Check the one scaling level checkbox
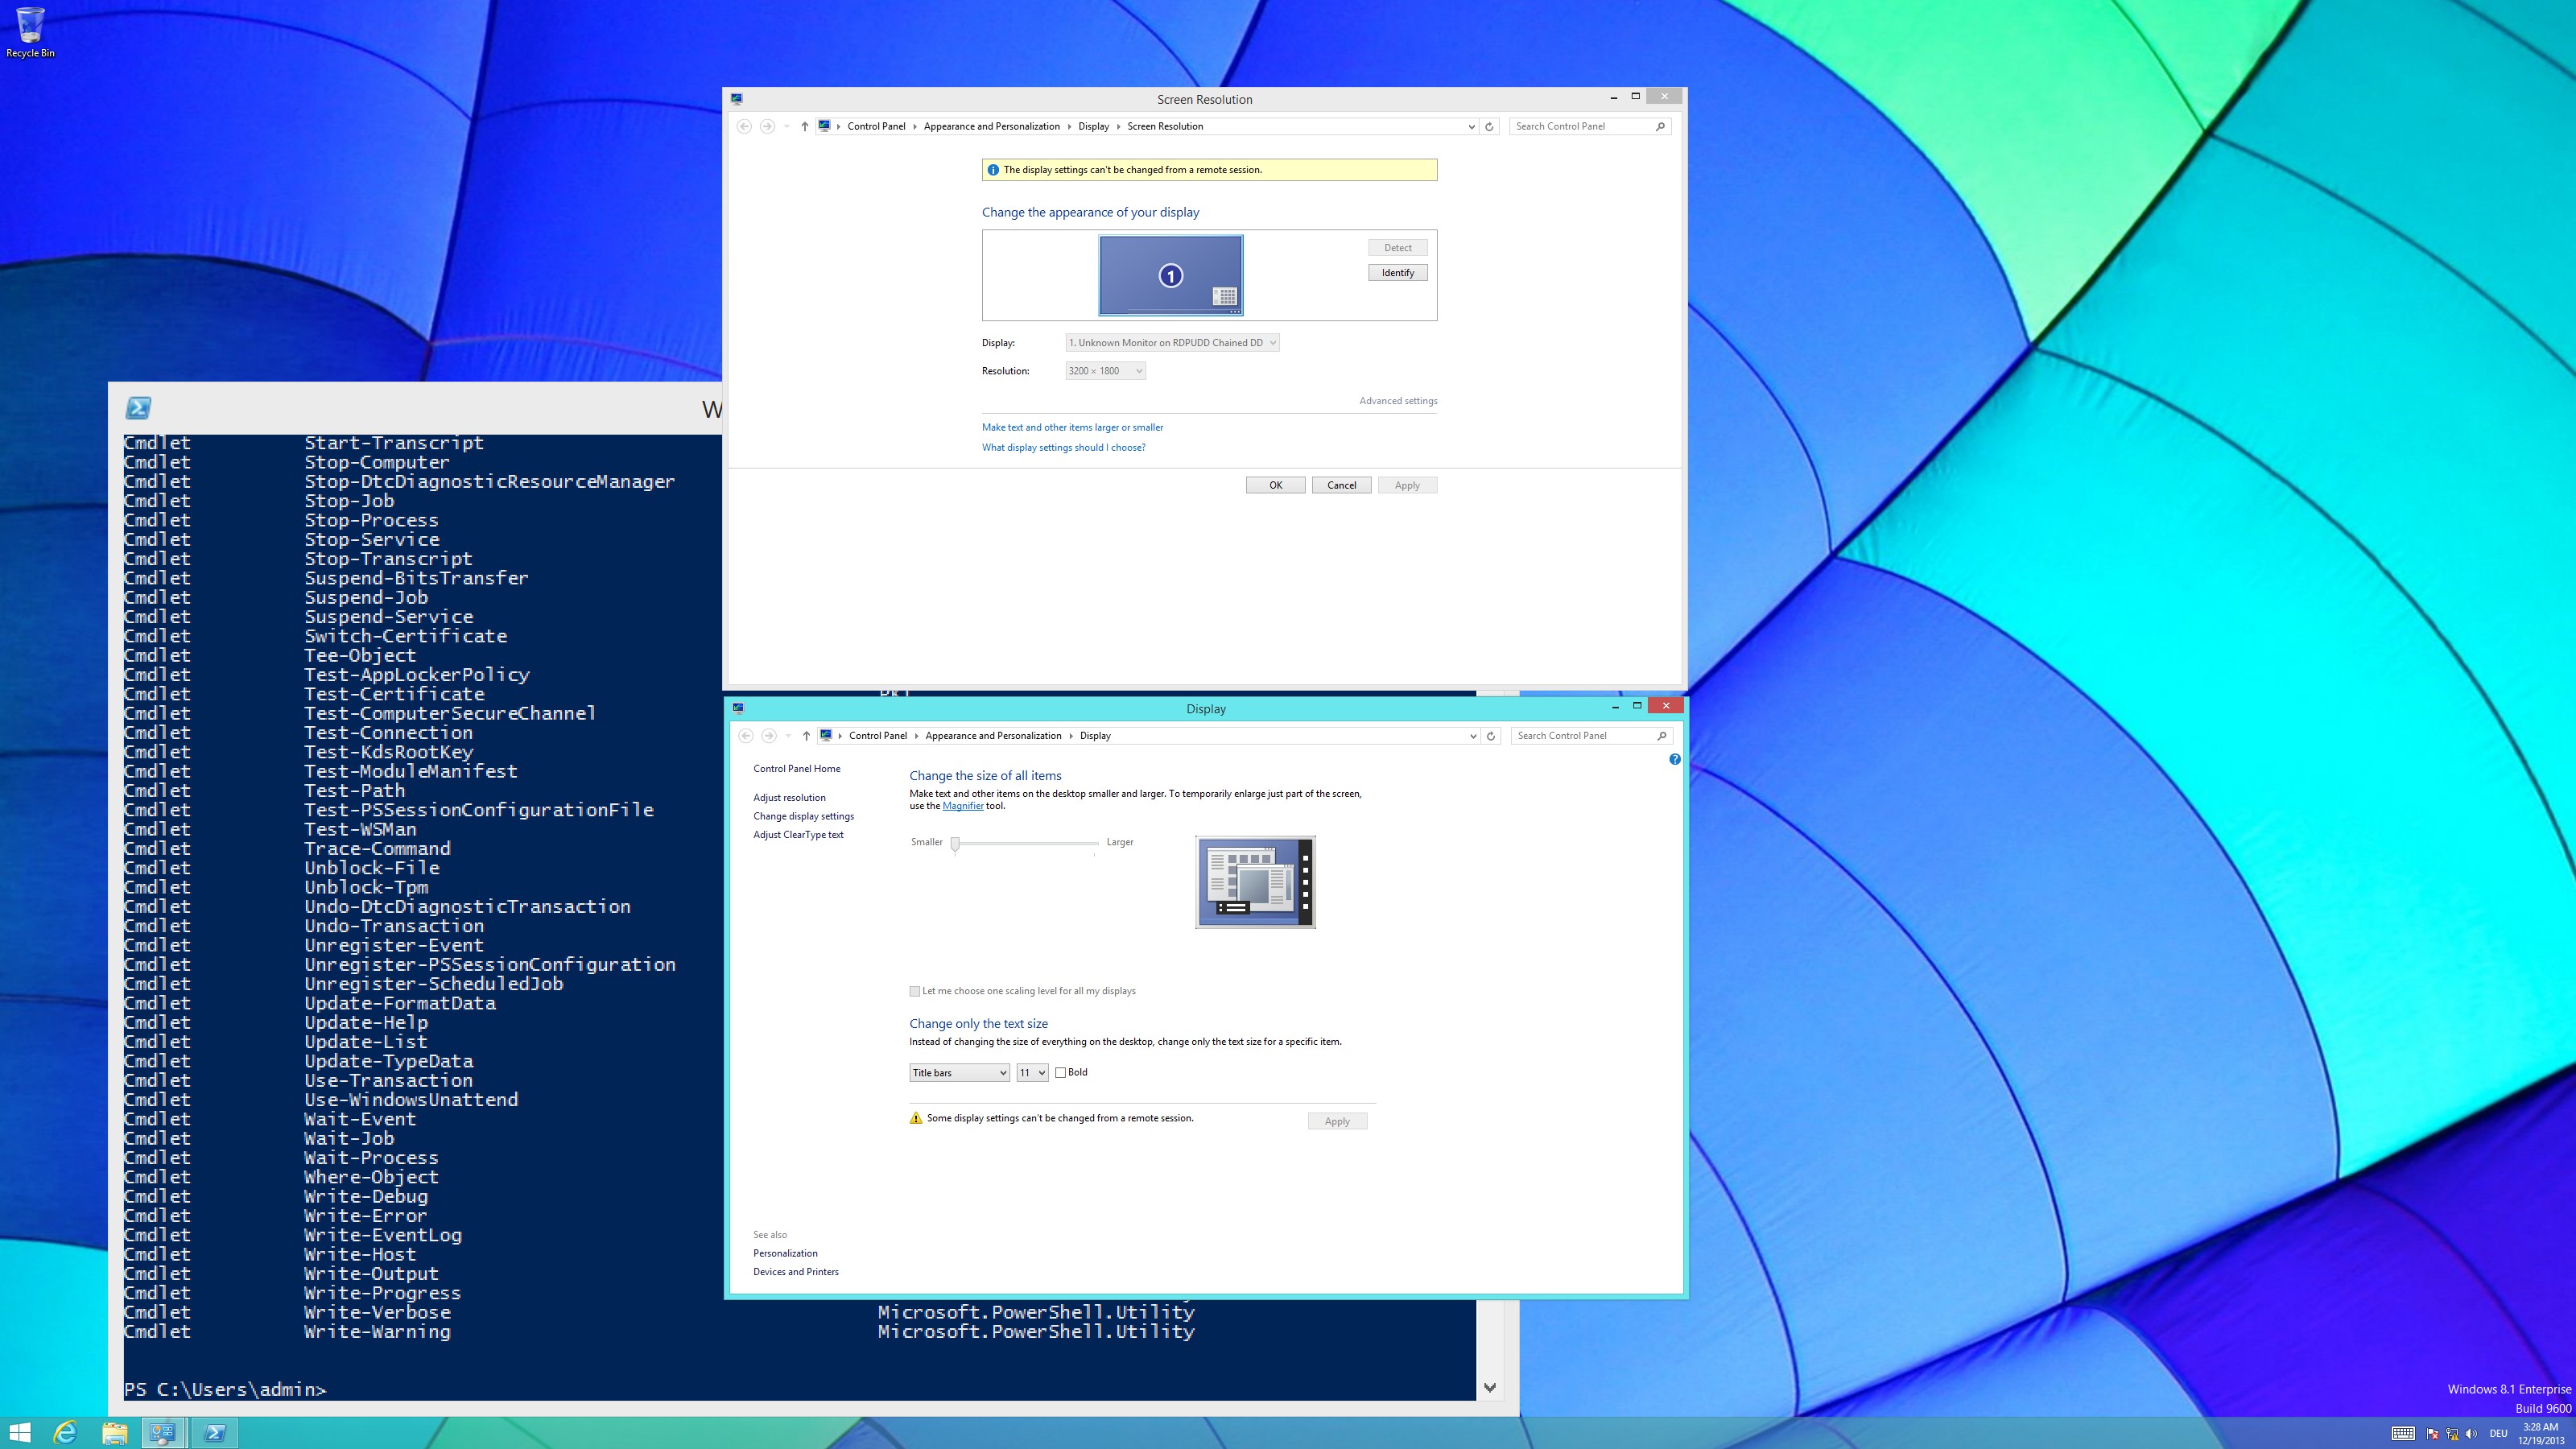 (914, 991)
